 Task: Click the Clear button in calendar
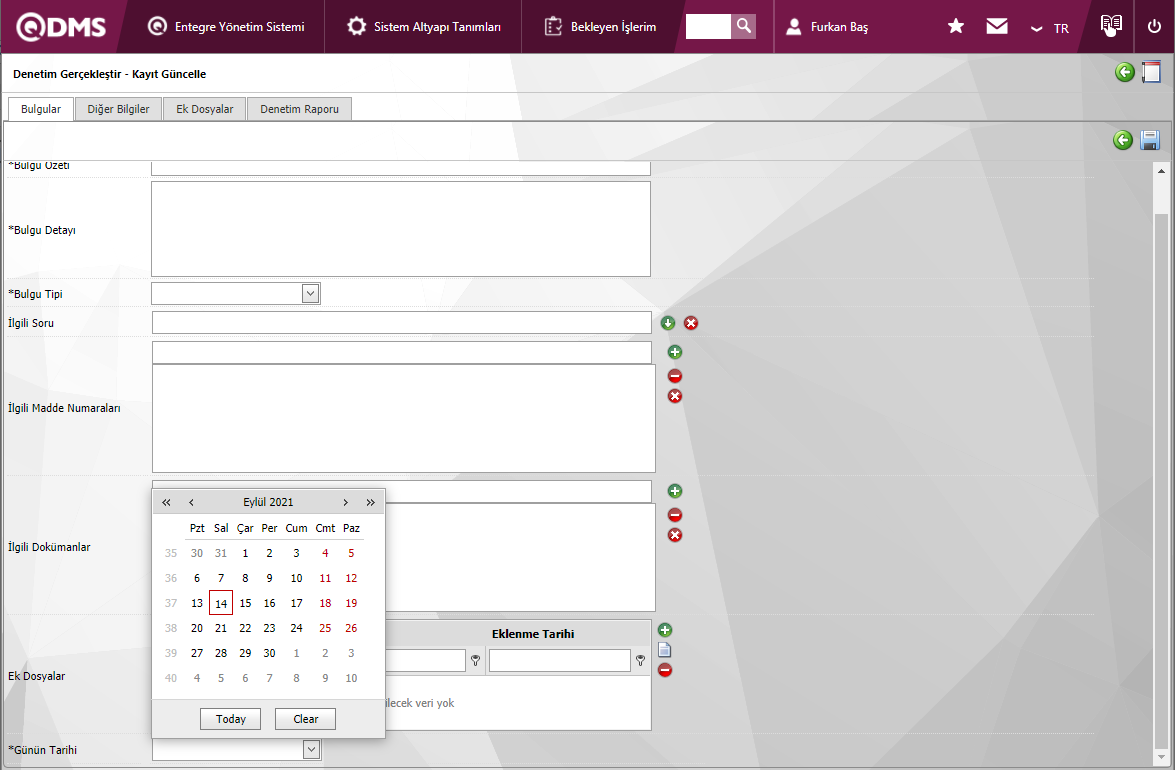306,719
